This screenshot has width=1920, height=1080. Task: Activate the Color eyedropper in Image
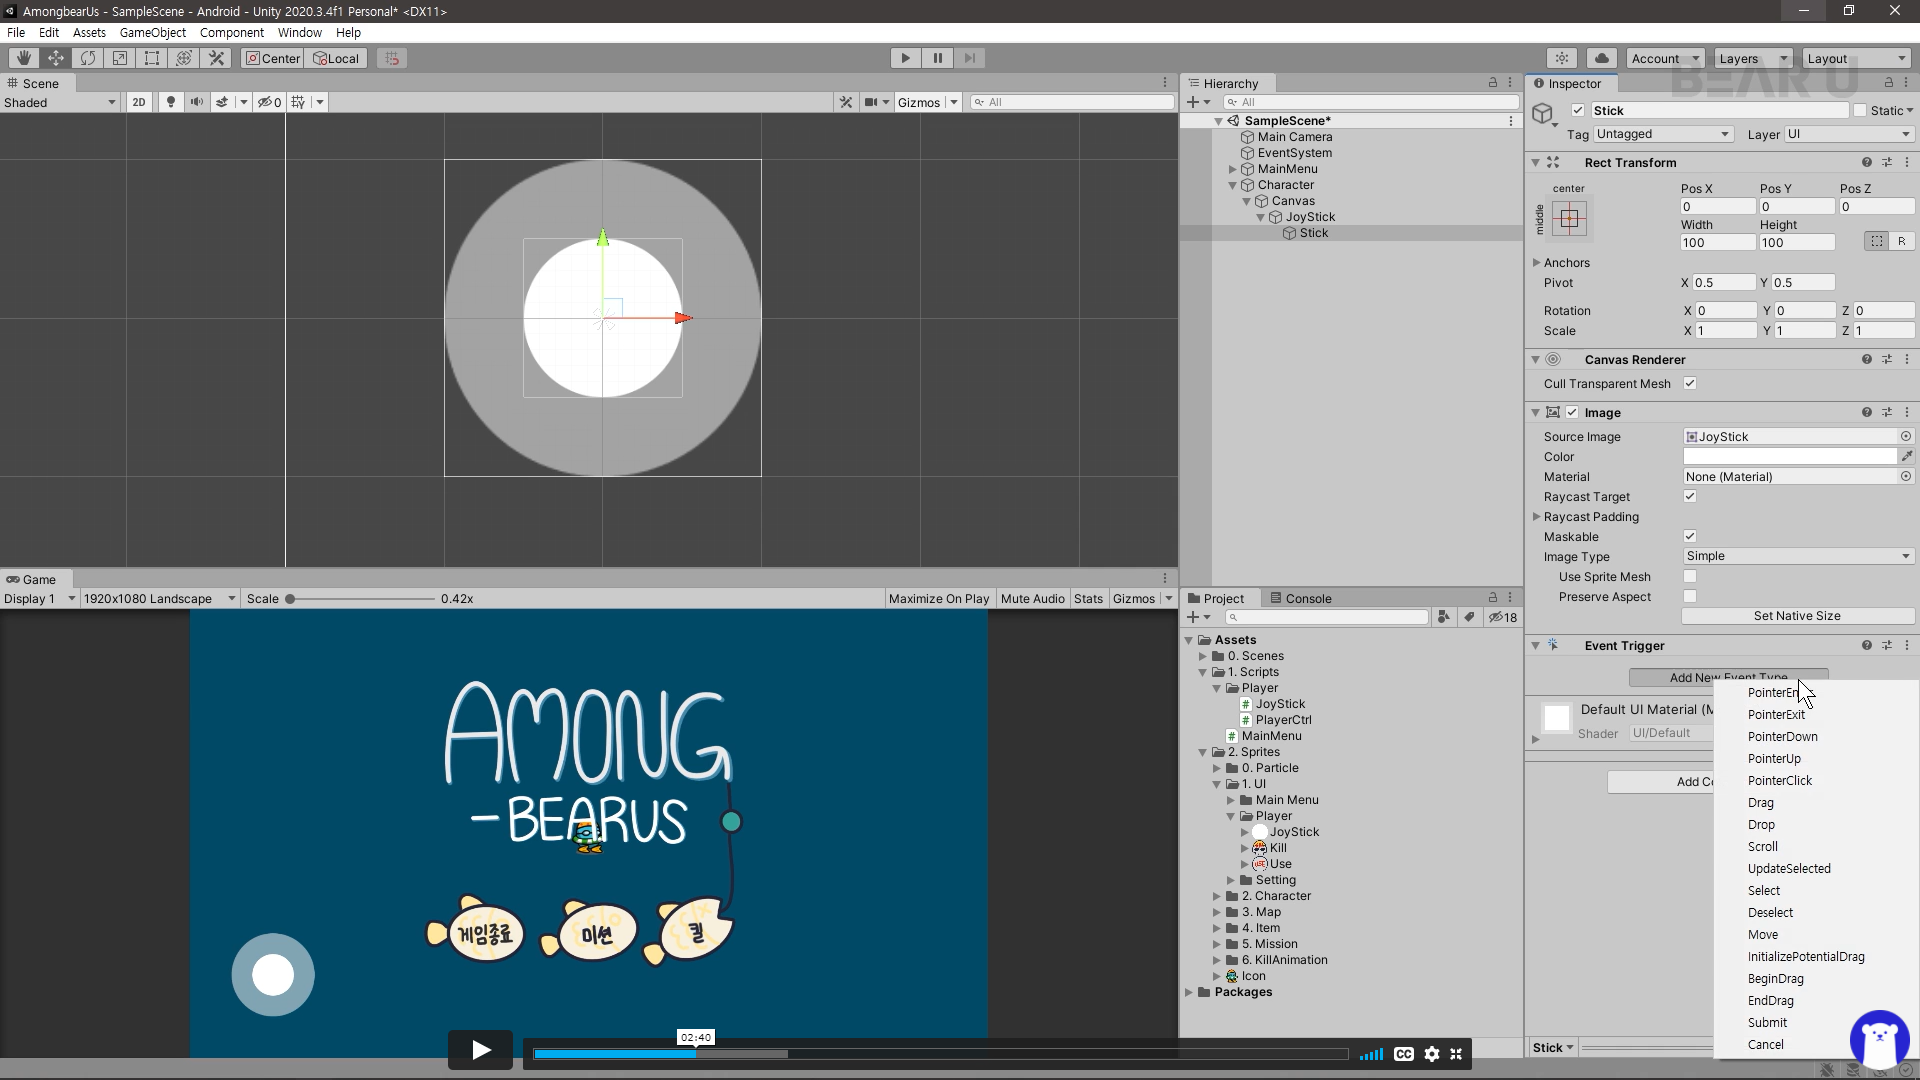(x=1907, y=456)
